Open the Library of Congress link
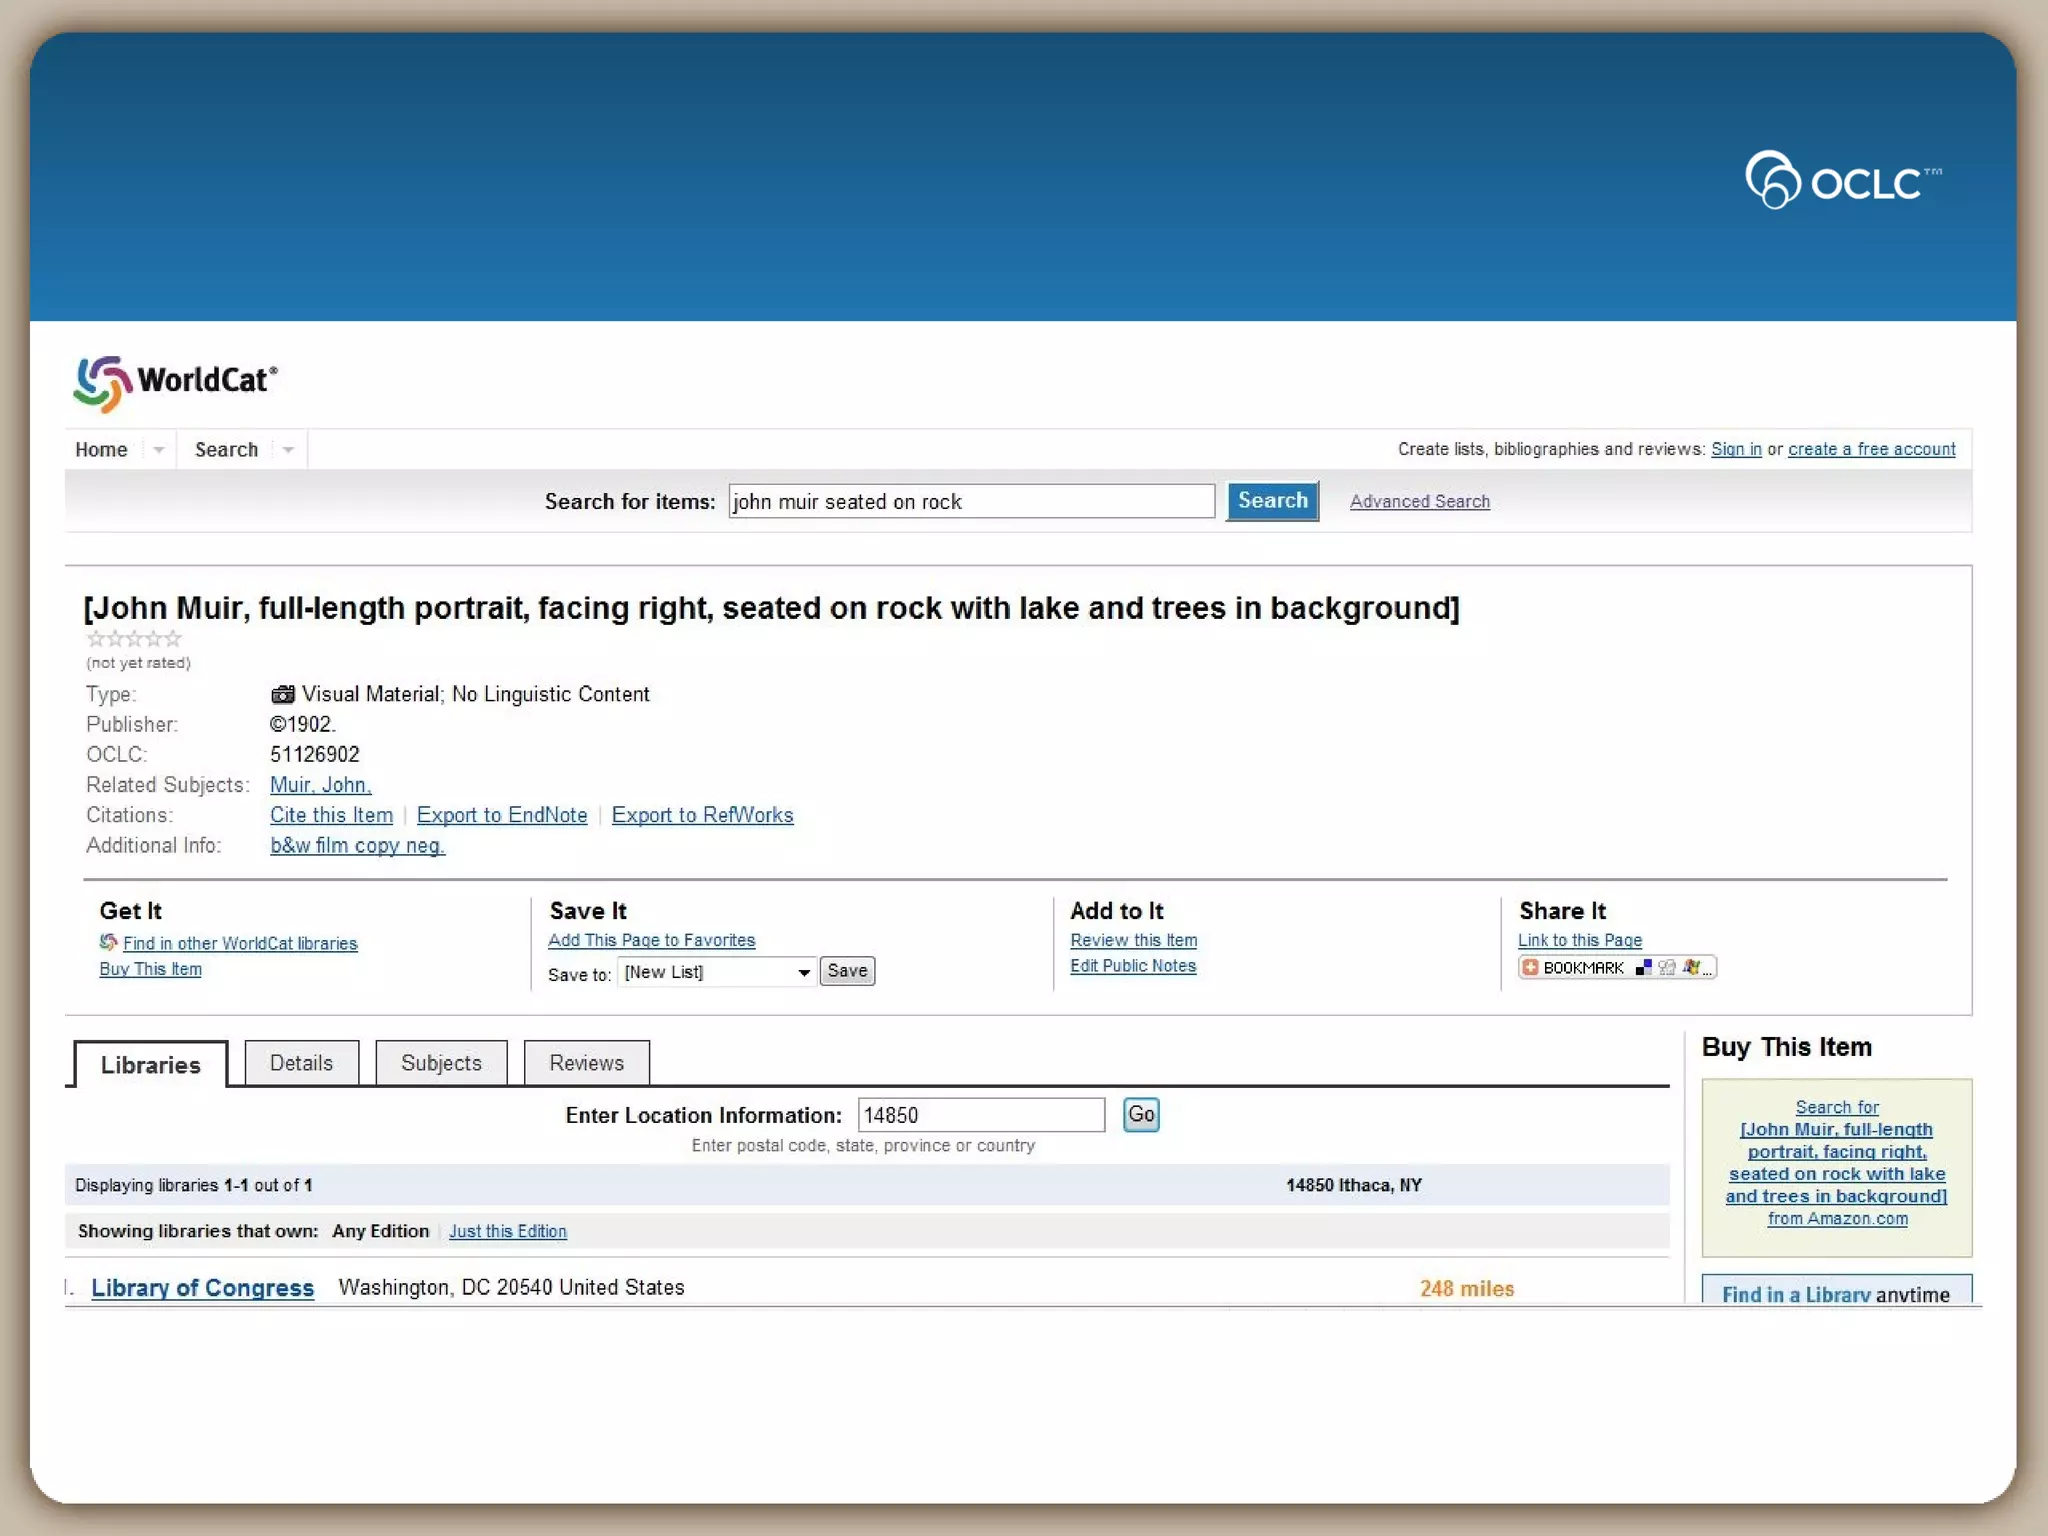The image size is (2048, 1536). (x=202, y=1288)
